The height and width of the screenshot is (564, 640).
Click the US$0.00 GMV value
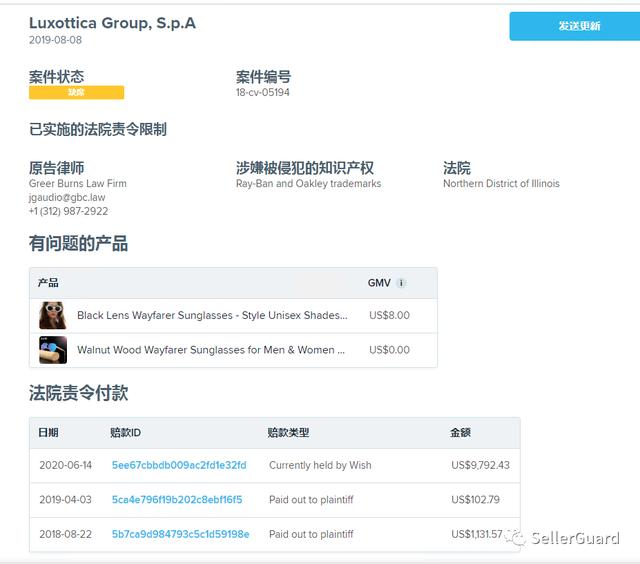coord(389,350)
